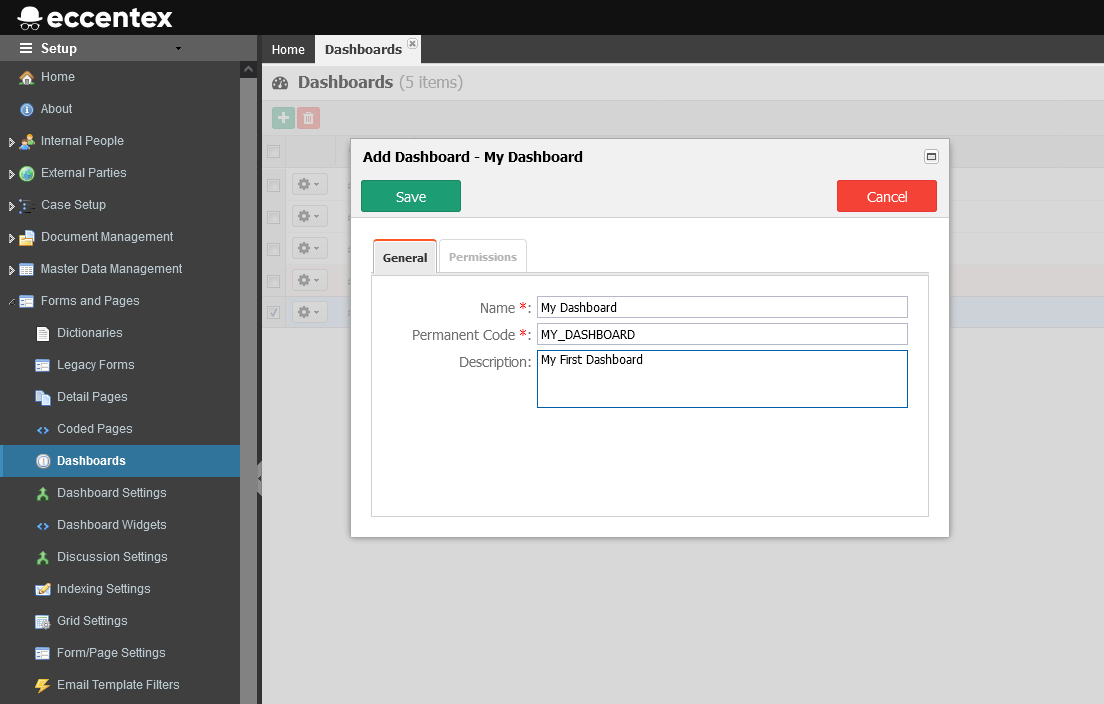The height and width of the screenshot is (704, 1104).
Task: Click the Name input field
Action: tap(722, 307)
